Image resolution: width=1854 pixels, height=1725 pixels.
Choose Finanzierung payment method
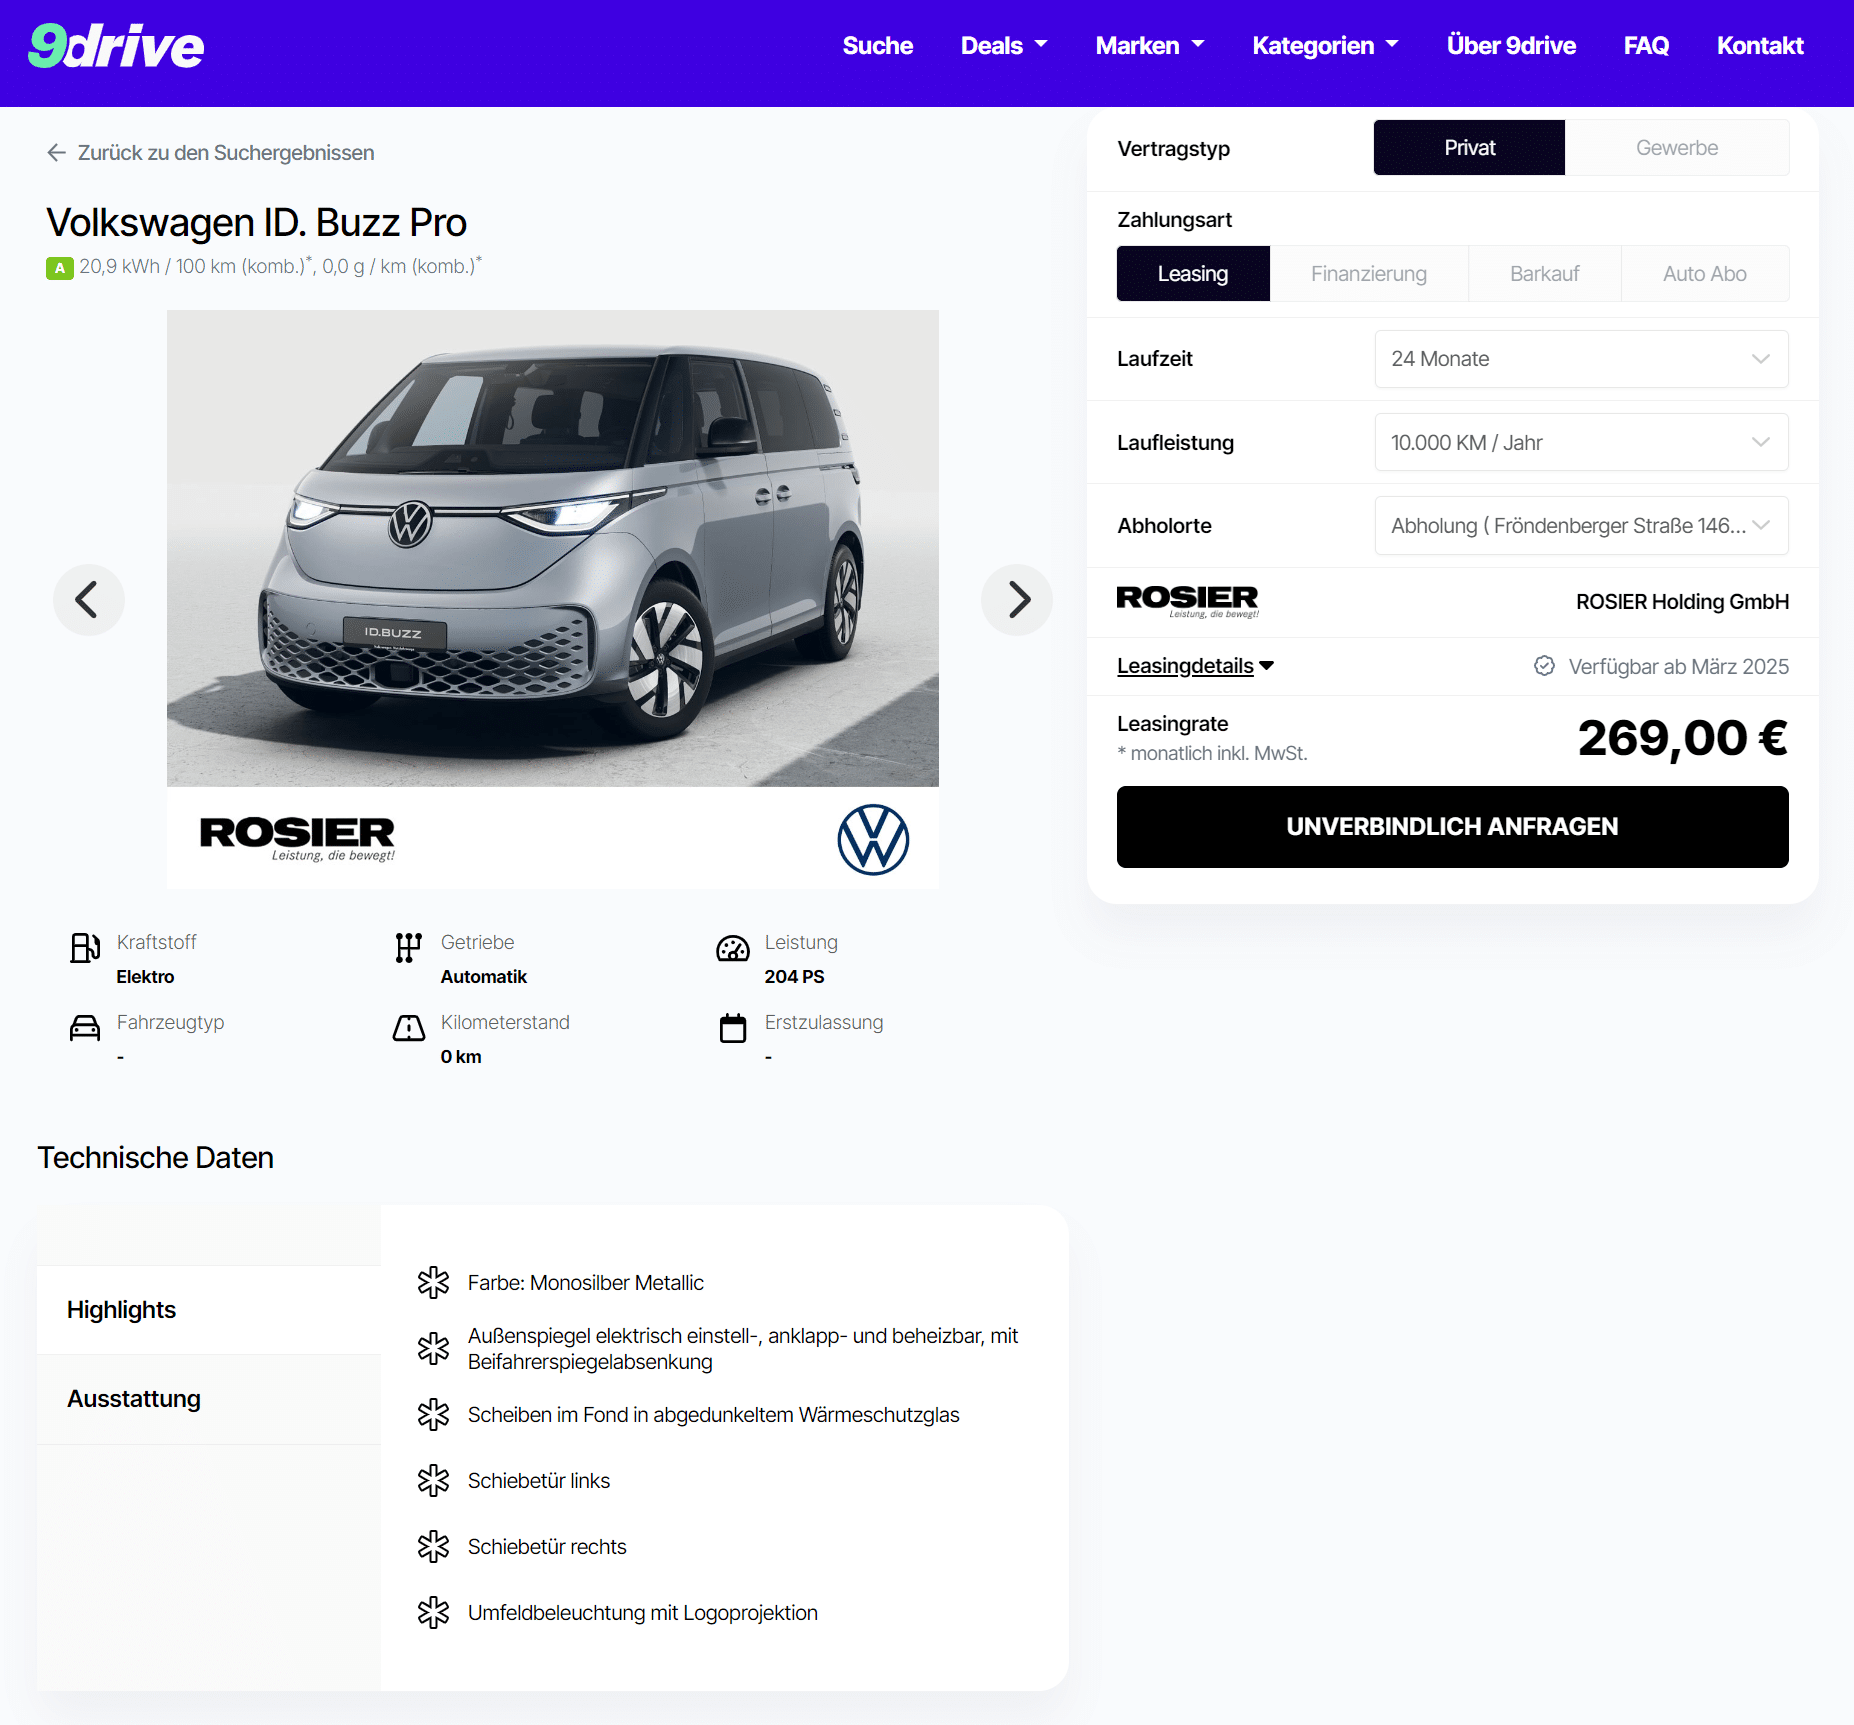[x=1369, y=274]
